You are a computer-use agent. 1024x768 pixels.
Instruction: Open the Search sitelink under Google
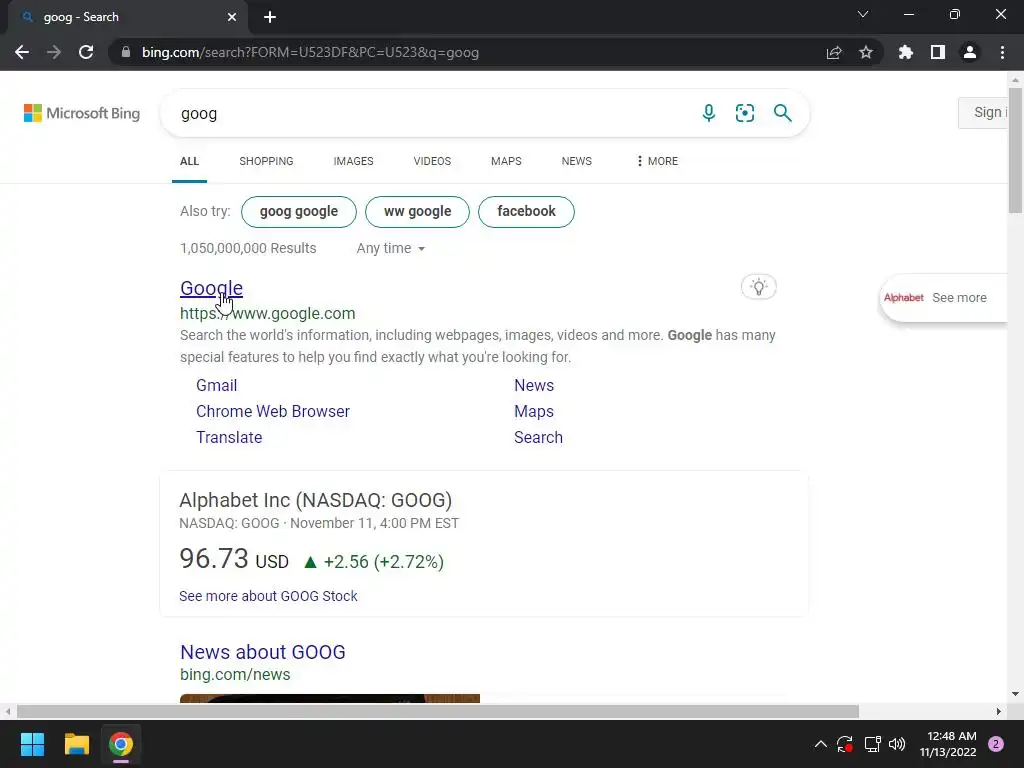[538, 438]
